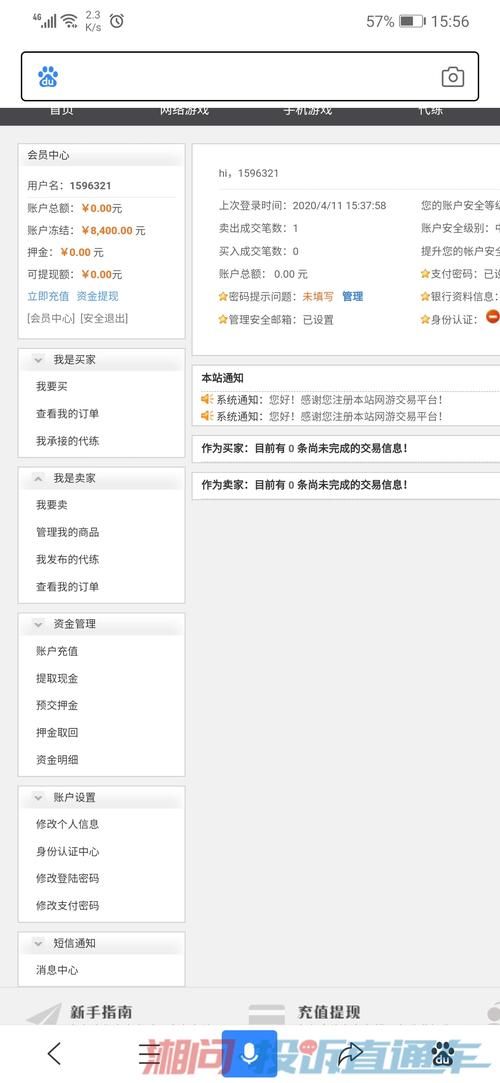Screen dimensions: 500x1083
Task: Click last login time 2020/4/11 15:37:58
Action: 339,205
